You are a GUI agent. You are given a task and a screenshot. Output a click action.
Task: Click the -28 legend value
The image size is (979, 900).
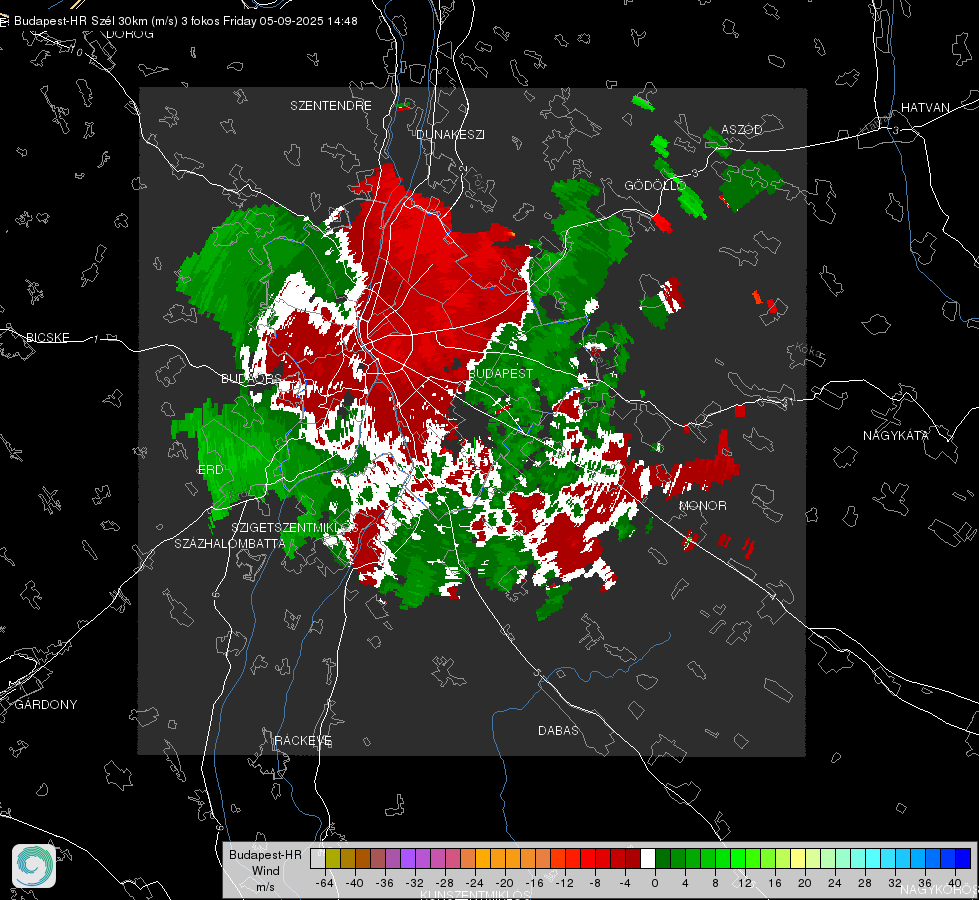pyautogui.click(x=445, y=883)
